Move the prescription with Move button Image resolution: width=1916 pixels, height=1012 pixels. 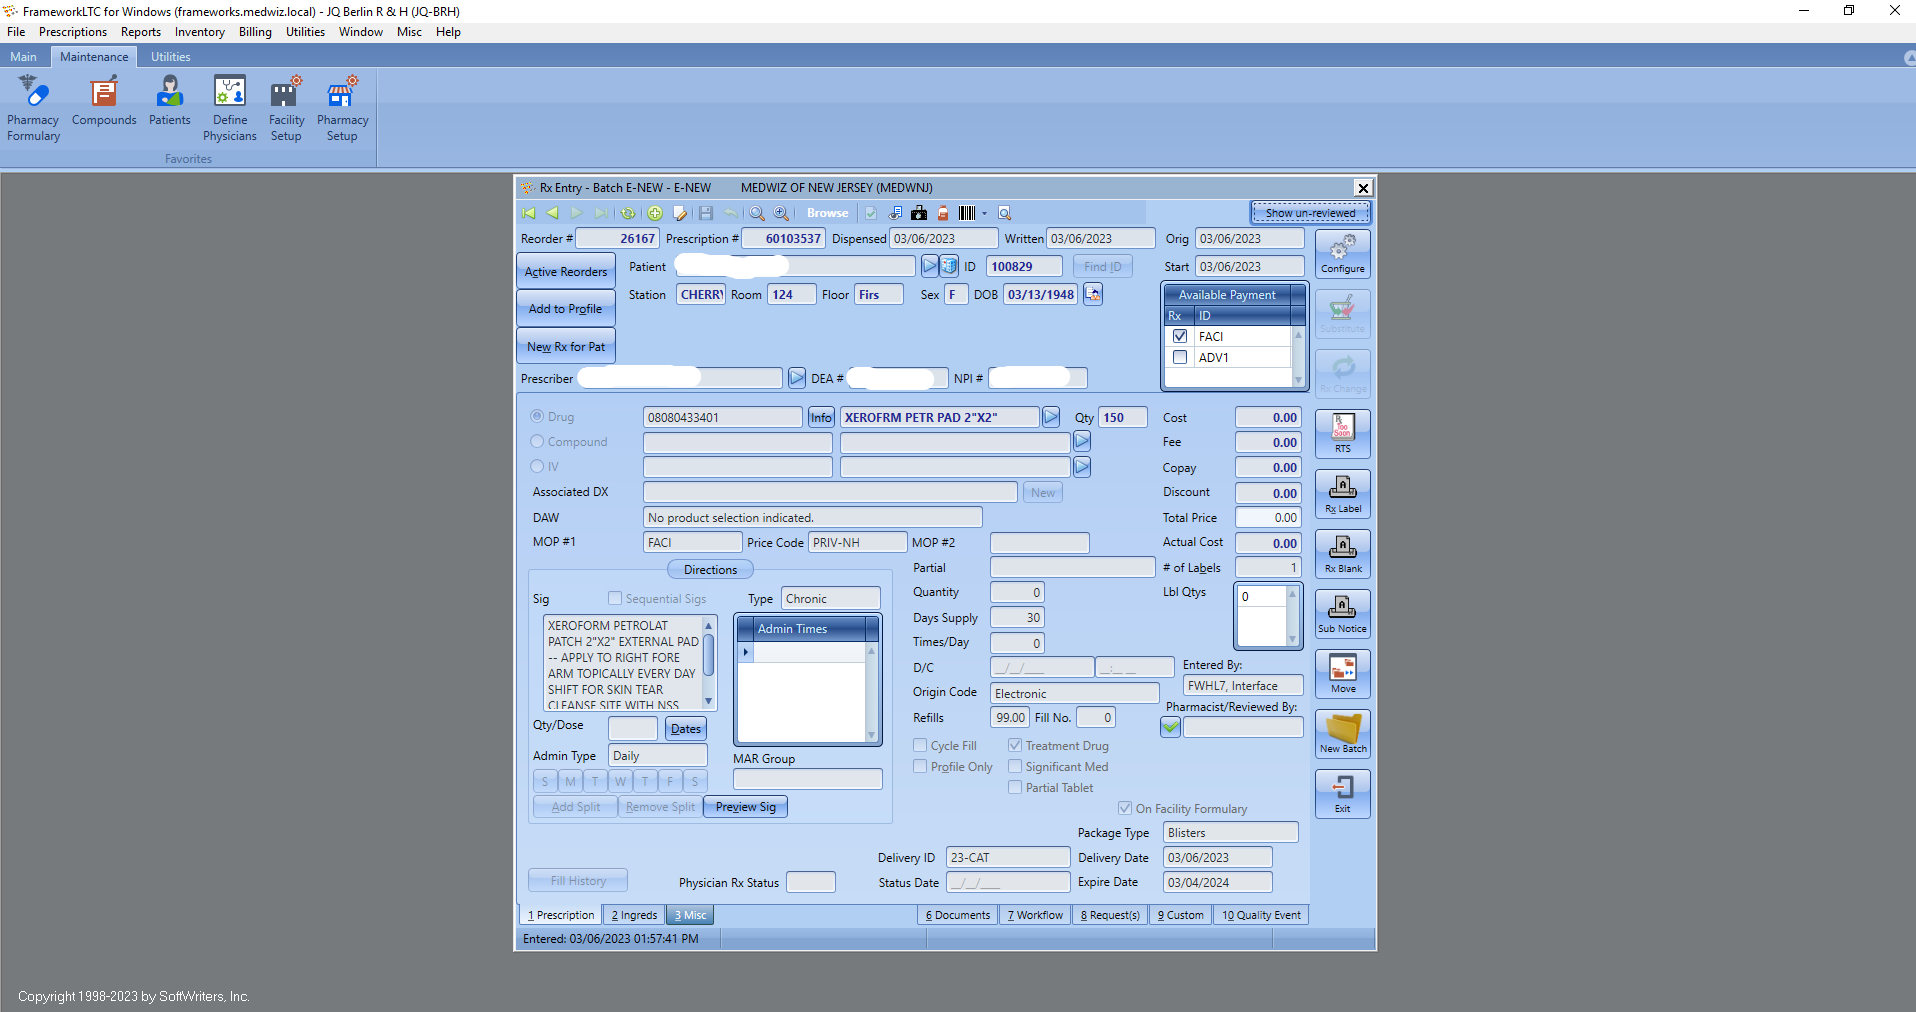[x=1342, y=674]
